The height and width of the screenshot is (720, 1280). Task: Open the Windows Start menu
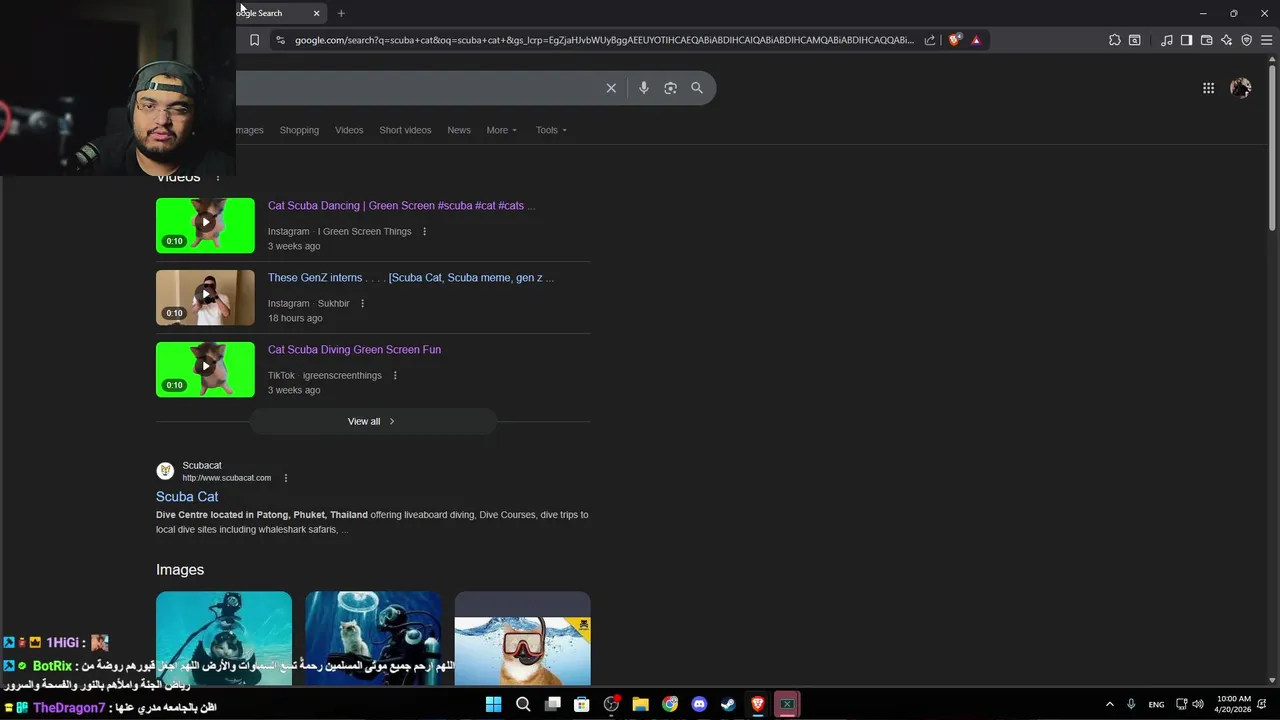pos(493,704)
